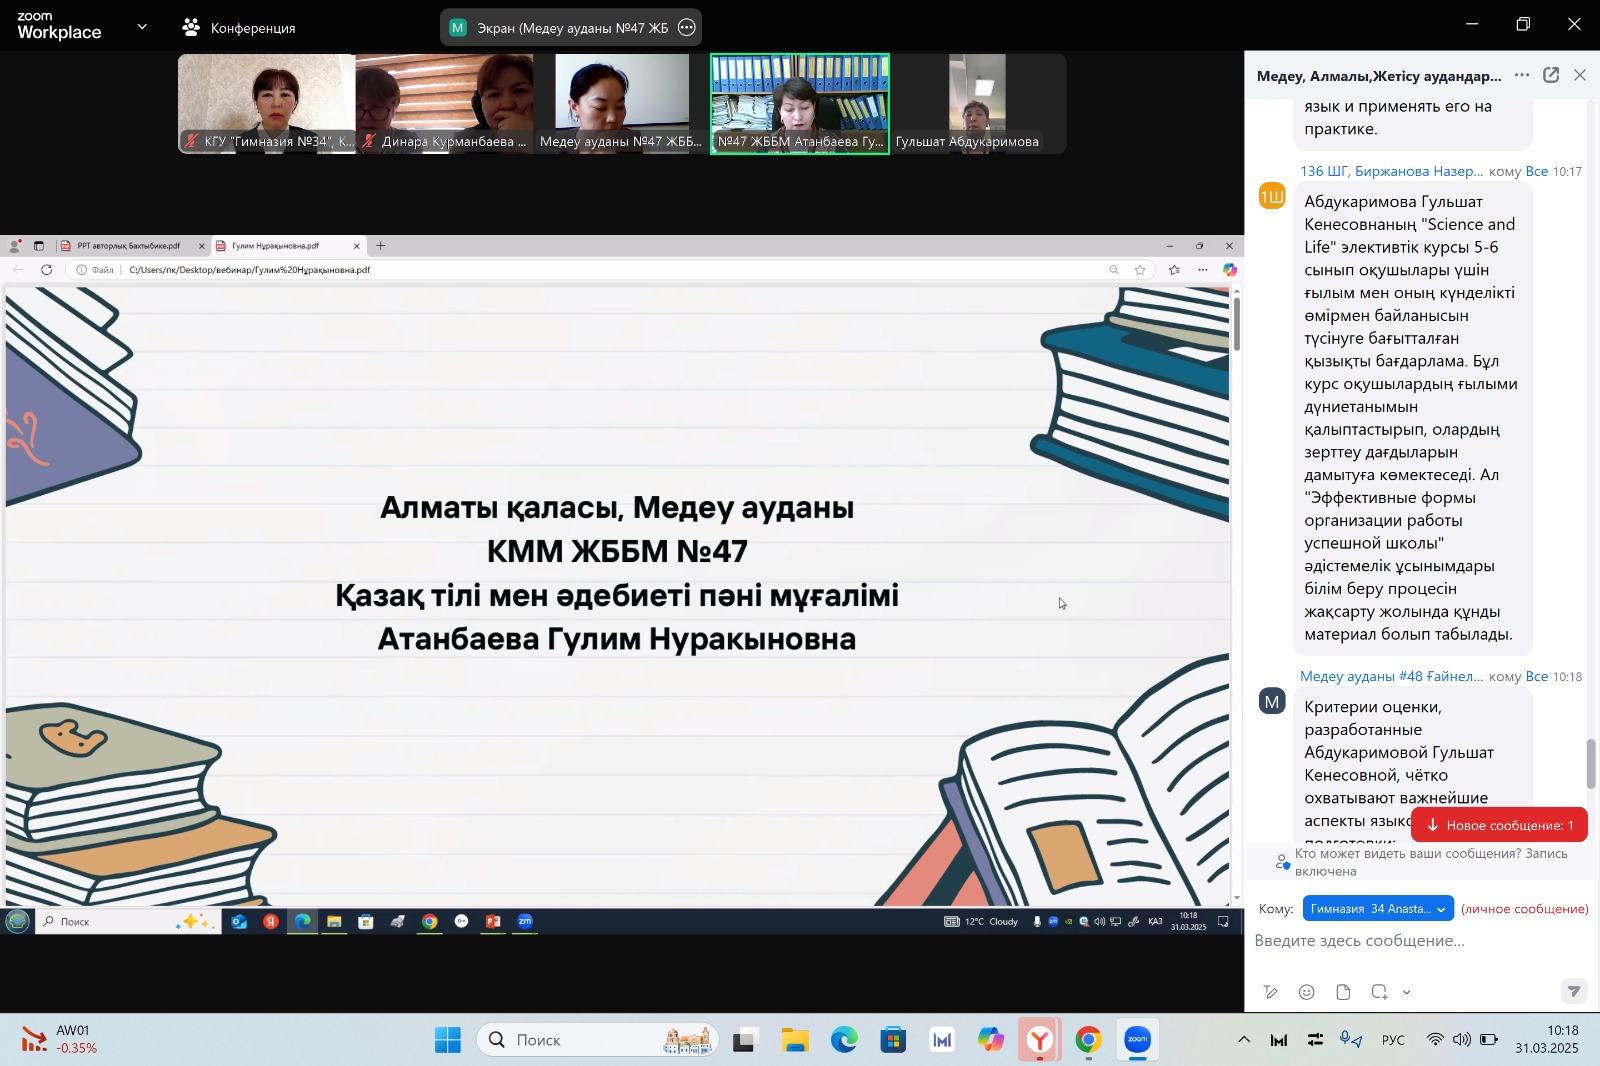Select Гульшат Абдукаримова video thumbnail
1600x1066 pixels.
(977, 104)
